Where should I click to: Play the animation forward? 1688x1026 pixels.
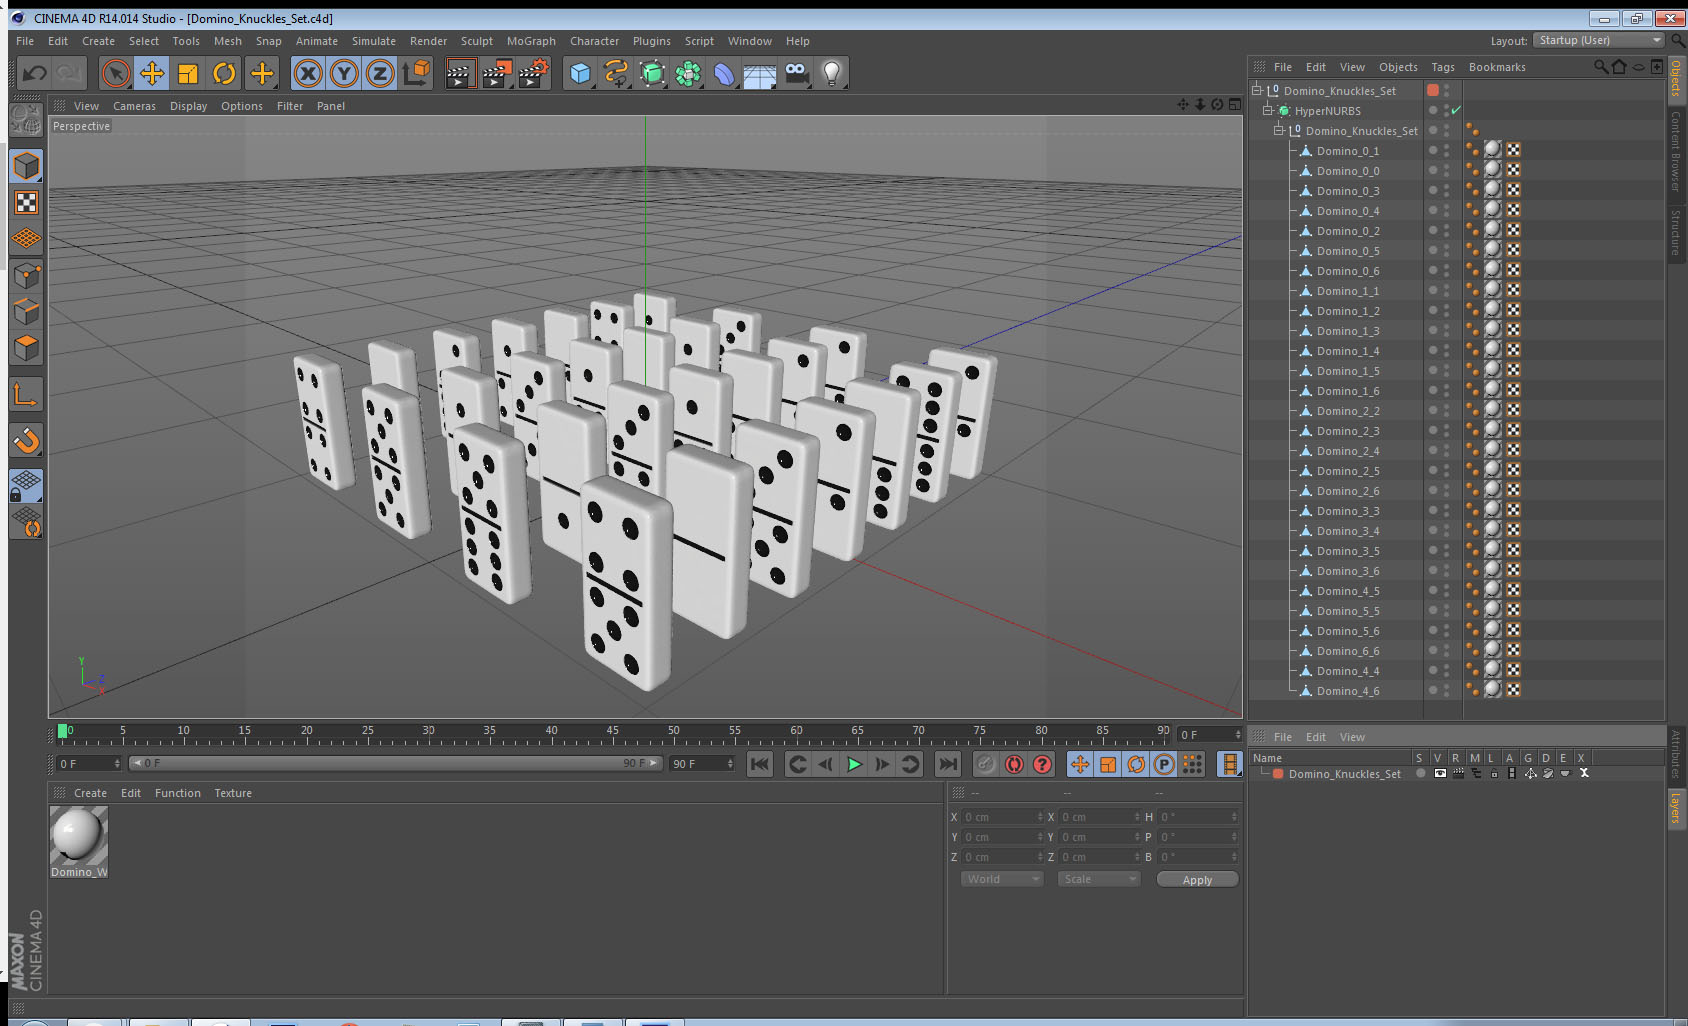click(x=854, y=764)
